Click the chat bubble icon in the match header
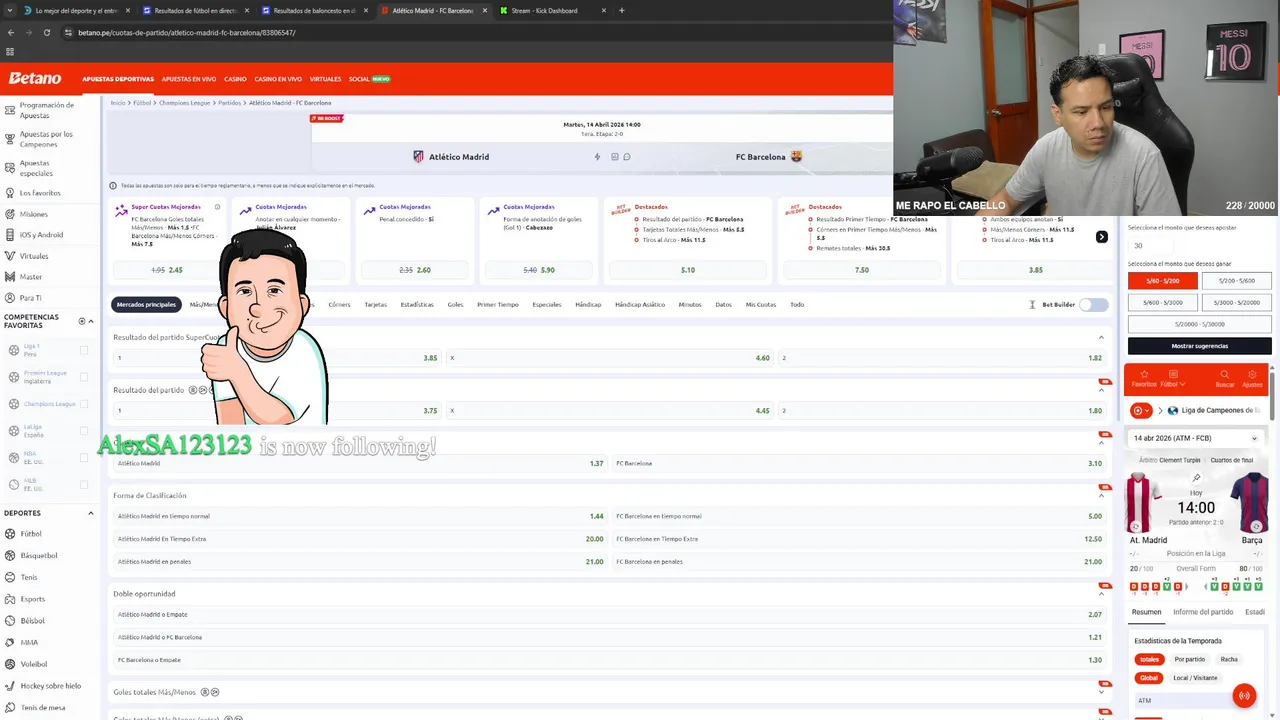This screenshot has width=1280, height=720. pyautogui.click(x=627, y=157)
